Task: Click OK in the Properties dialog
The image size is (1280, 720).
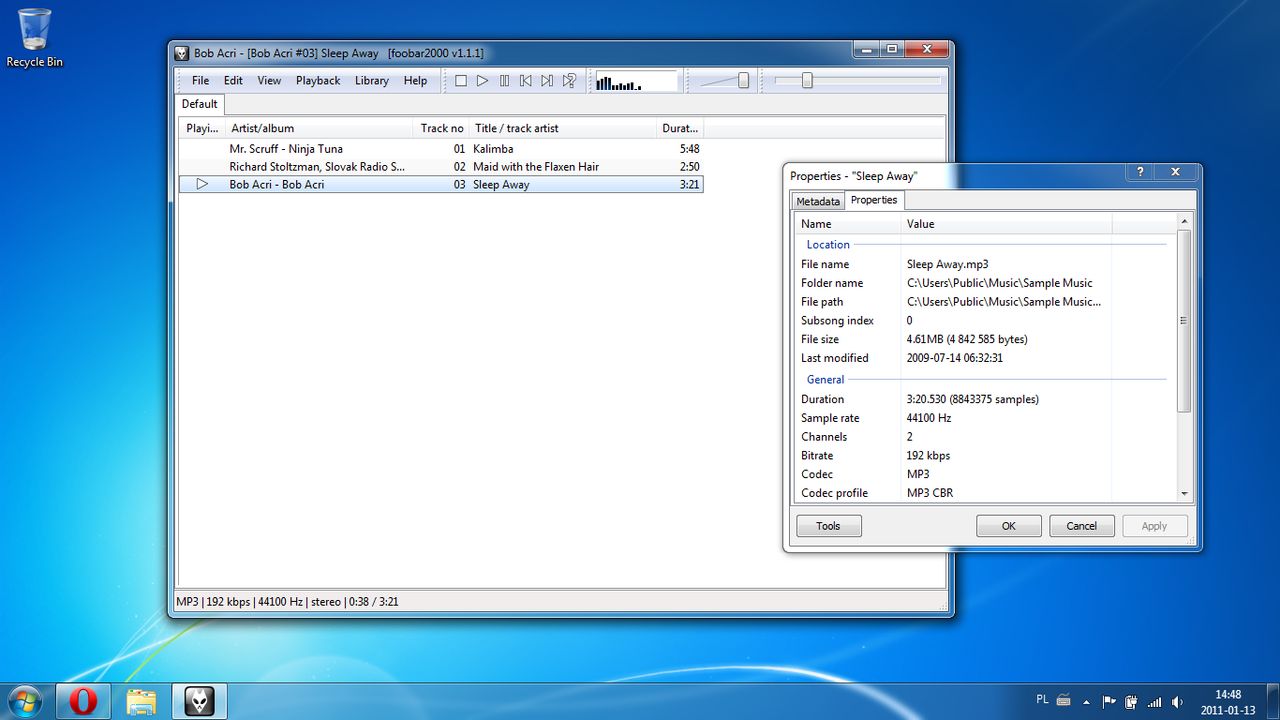Action: pyautogui.click(x=1008, y=526)
